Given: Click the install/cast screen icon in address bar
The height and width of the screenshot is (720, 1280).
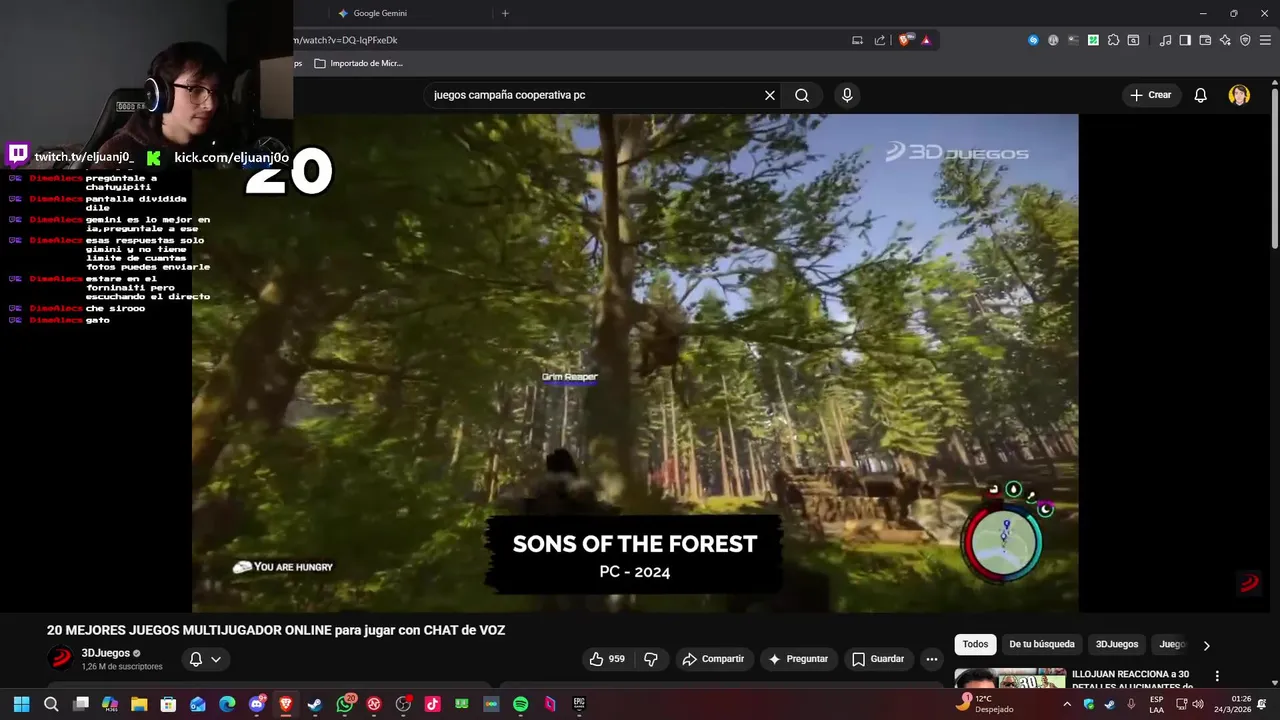Looking at the screenshot, I should click(857, 40).
